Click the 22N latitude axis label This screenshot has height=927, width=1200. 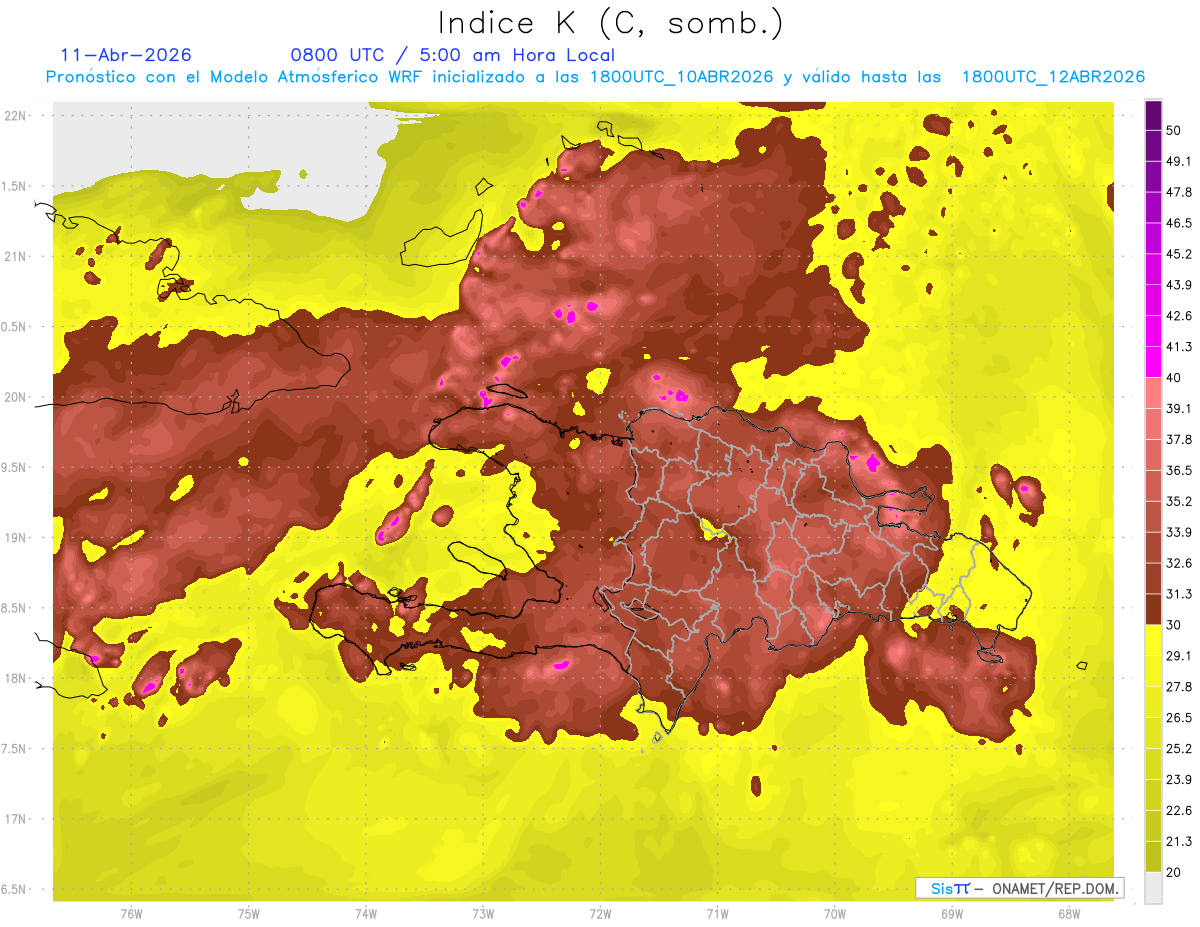click(15, 115)
